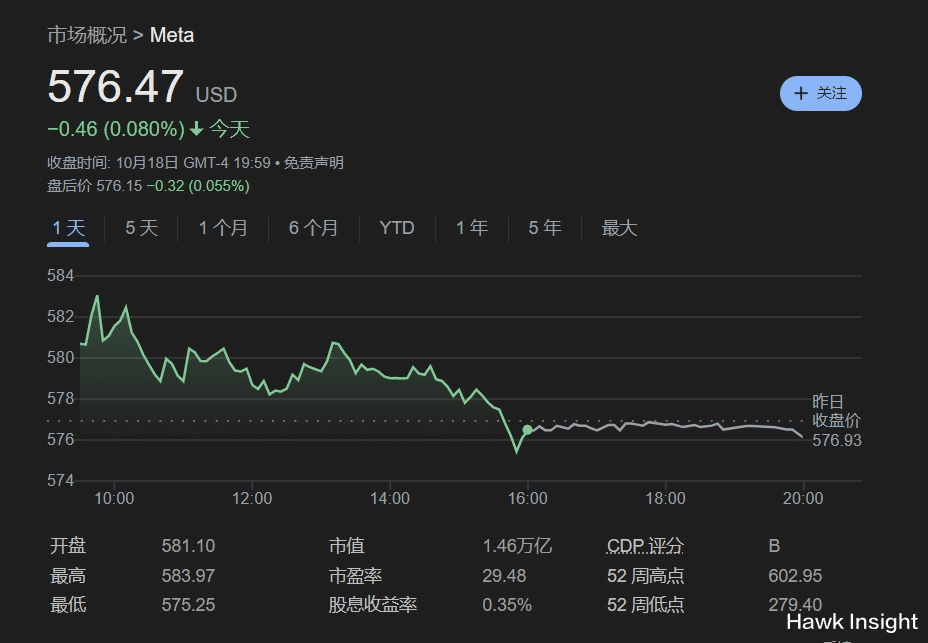The image size is (928, 643).
Task: Click the 市值 value 1.46万亿
Action: tap(517, 545)
